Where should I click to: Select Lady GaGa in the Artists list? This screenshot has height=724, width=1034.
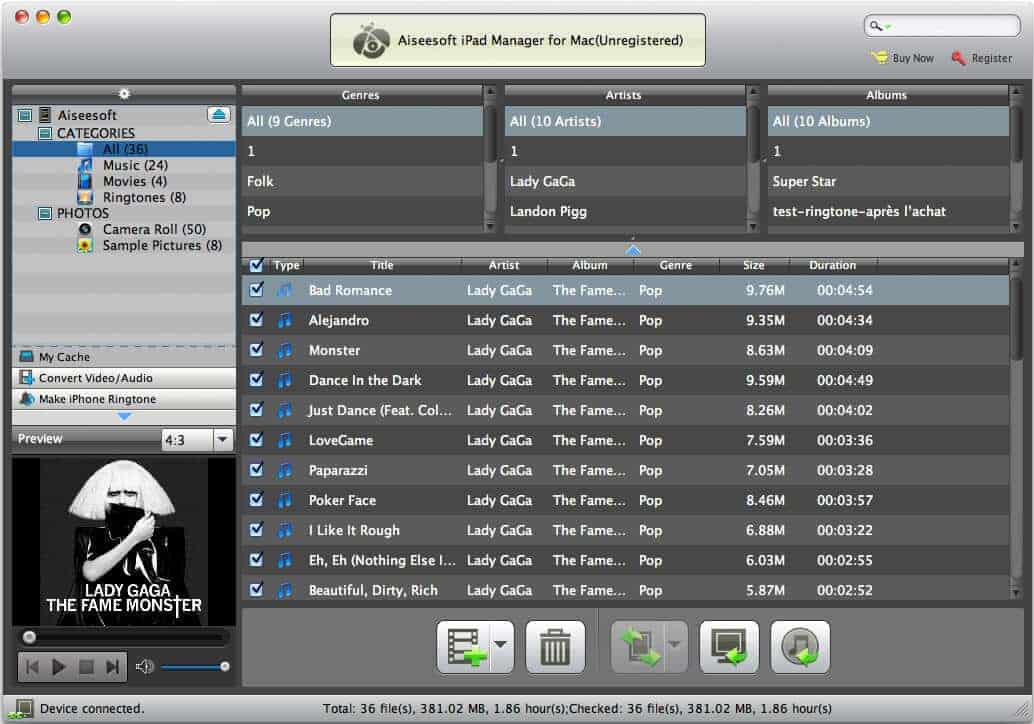pos(625,181)
